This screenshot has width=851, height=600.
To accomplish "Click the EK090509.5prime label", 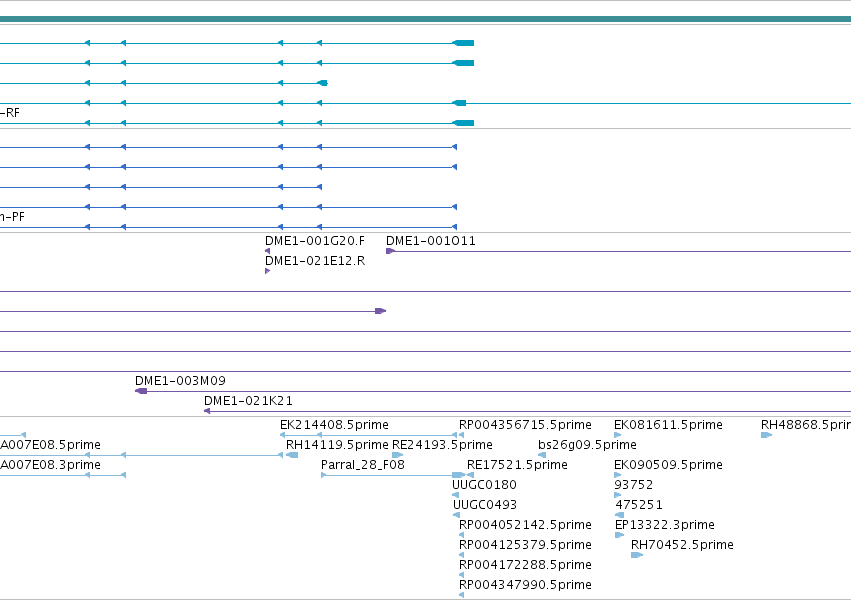I will coord(668,465).
